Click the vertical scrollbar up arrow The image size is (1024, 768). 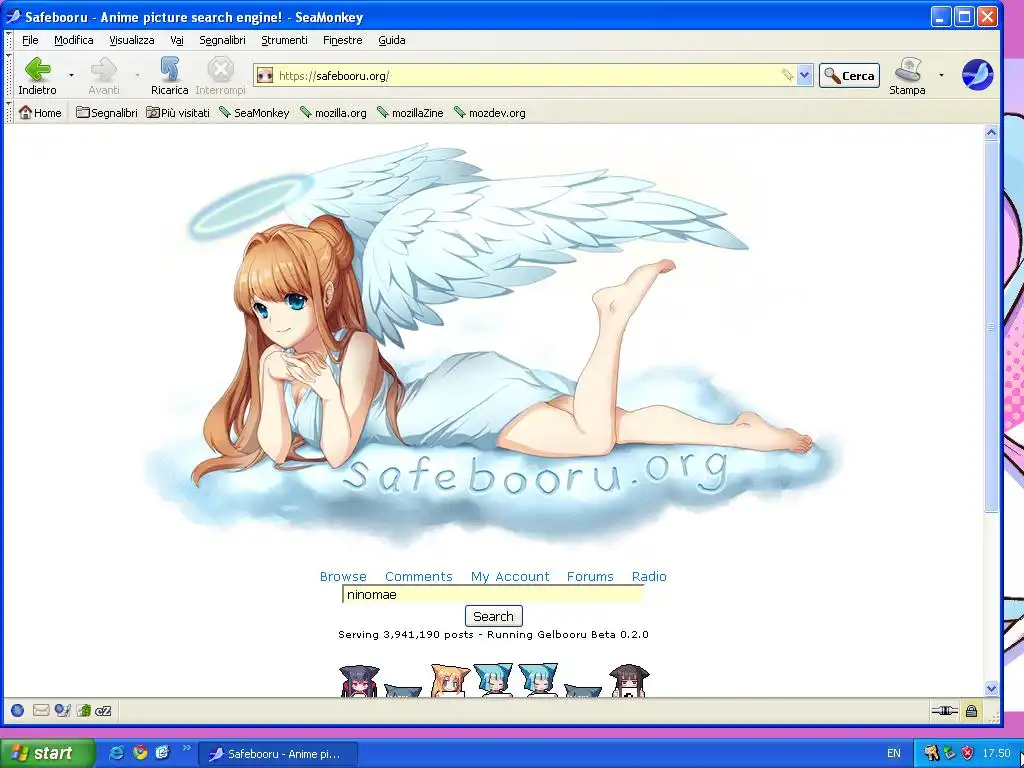(991, 133)
